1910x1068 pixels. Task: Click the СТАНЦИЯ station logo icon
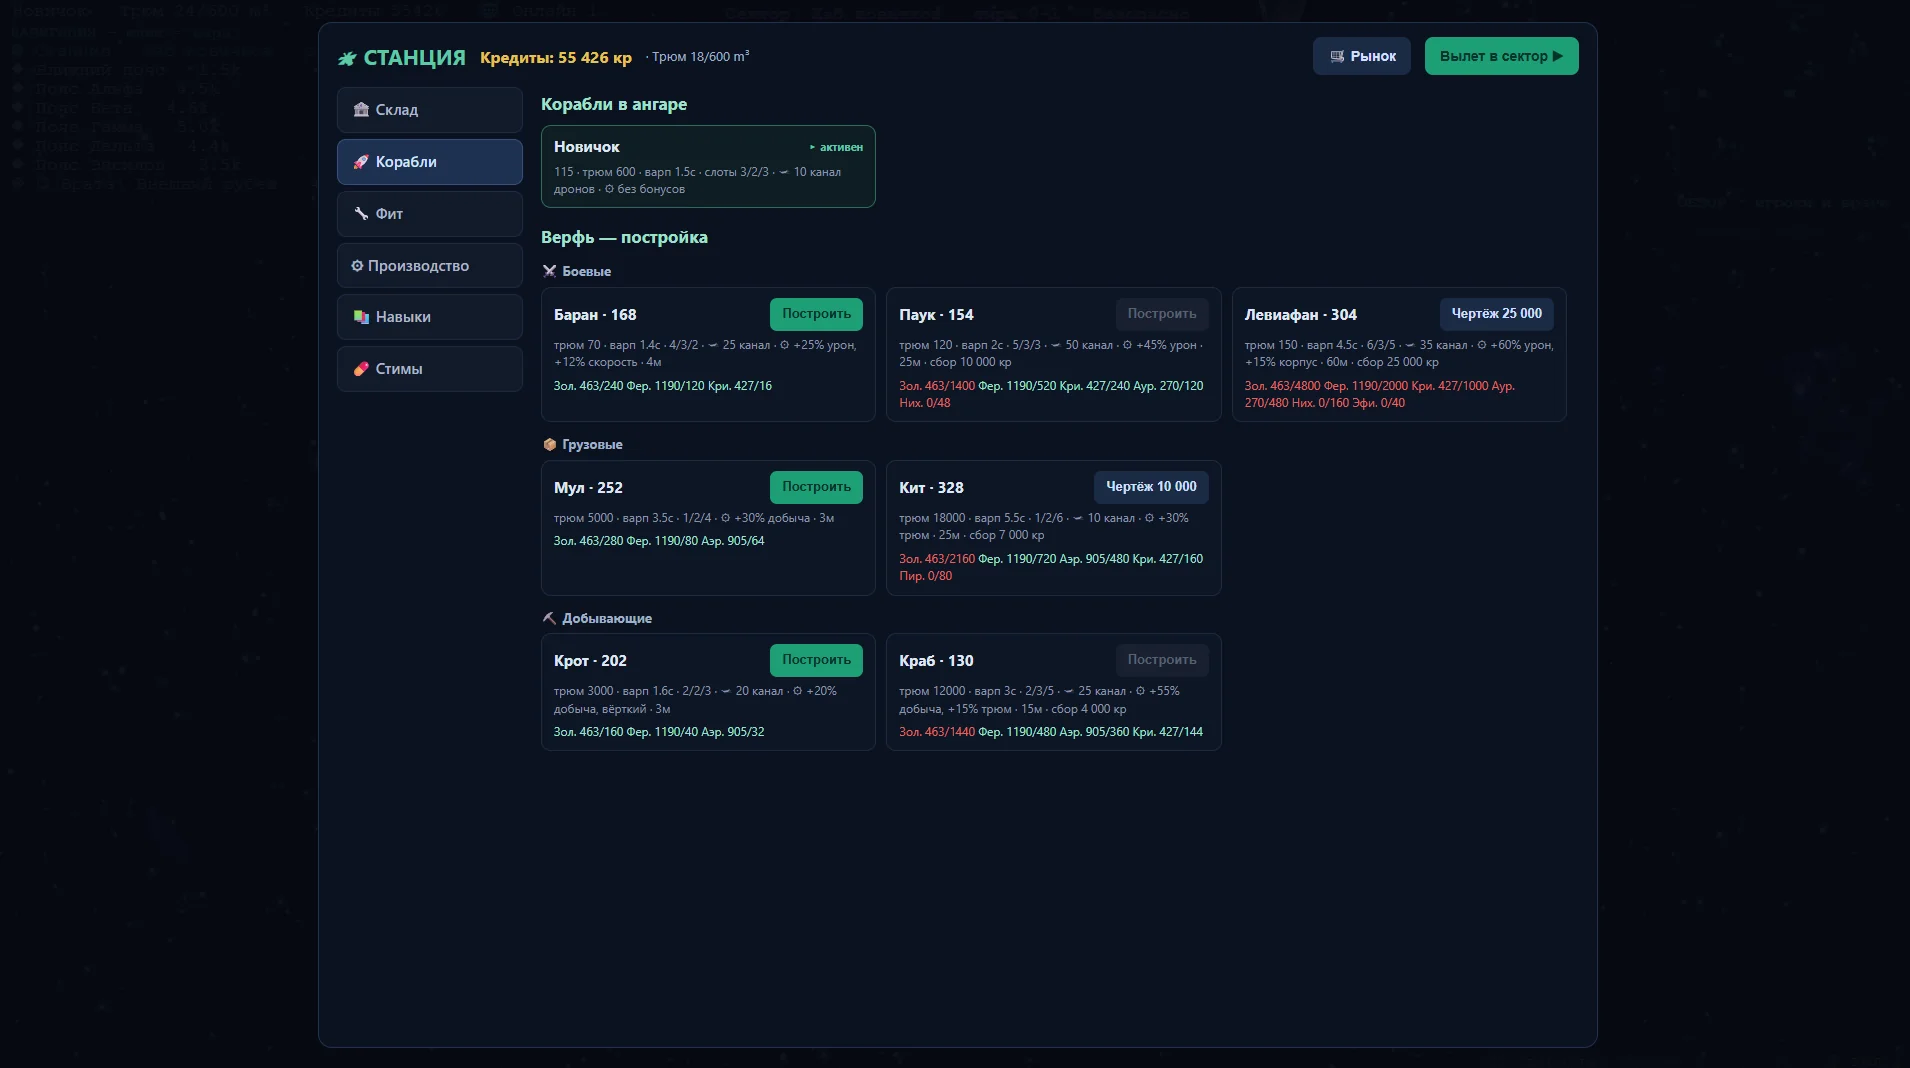click(x=347, y=58)
